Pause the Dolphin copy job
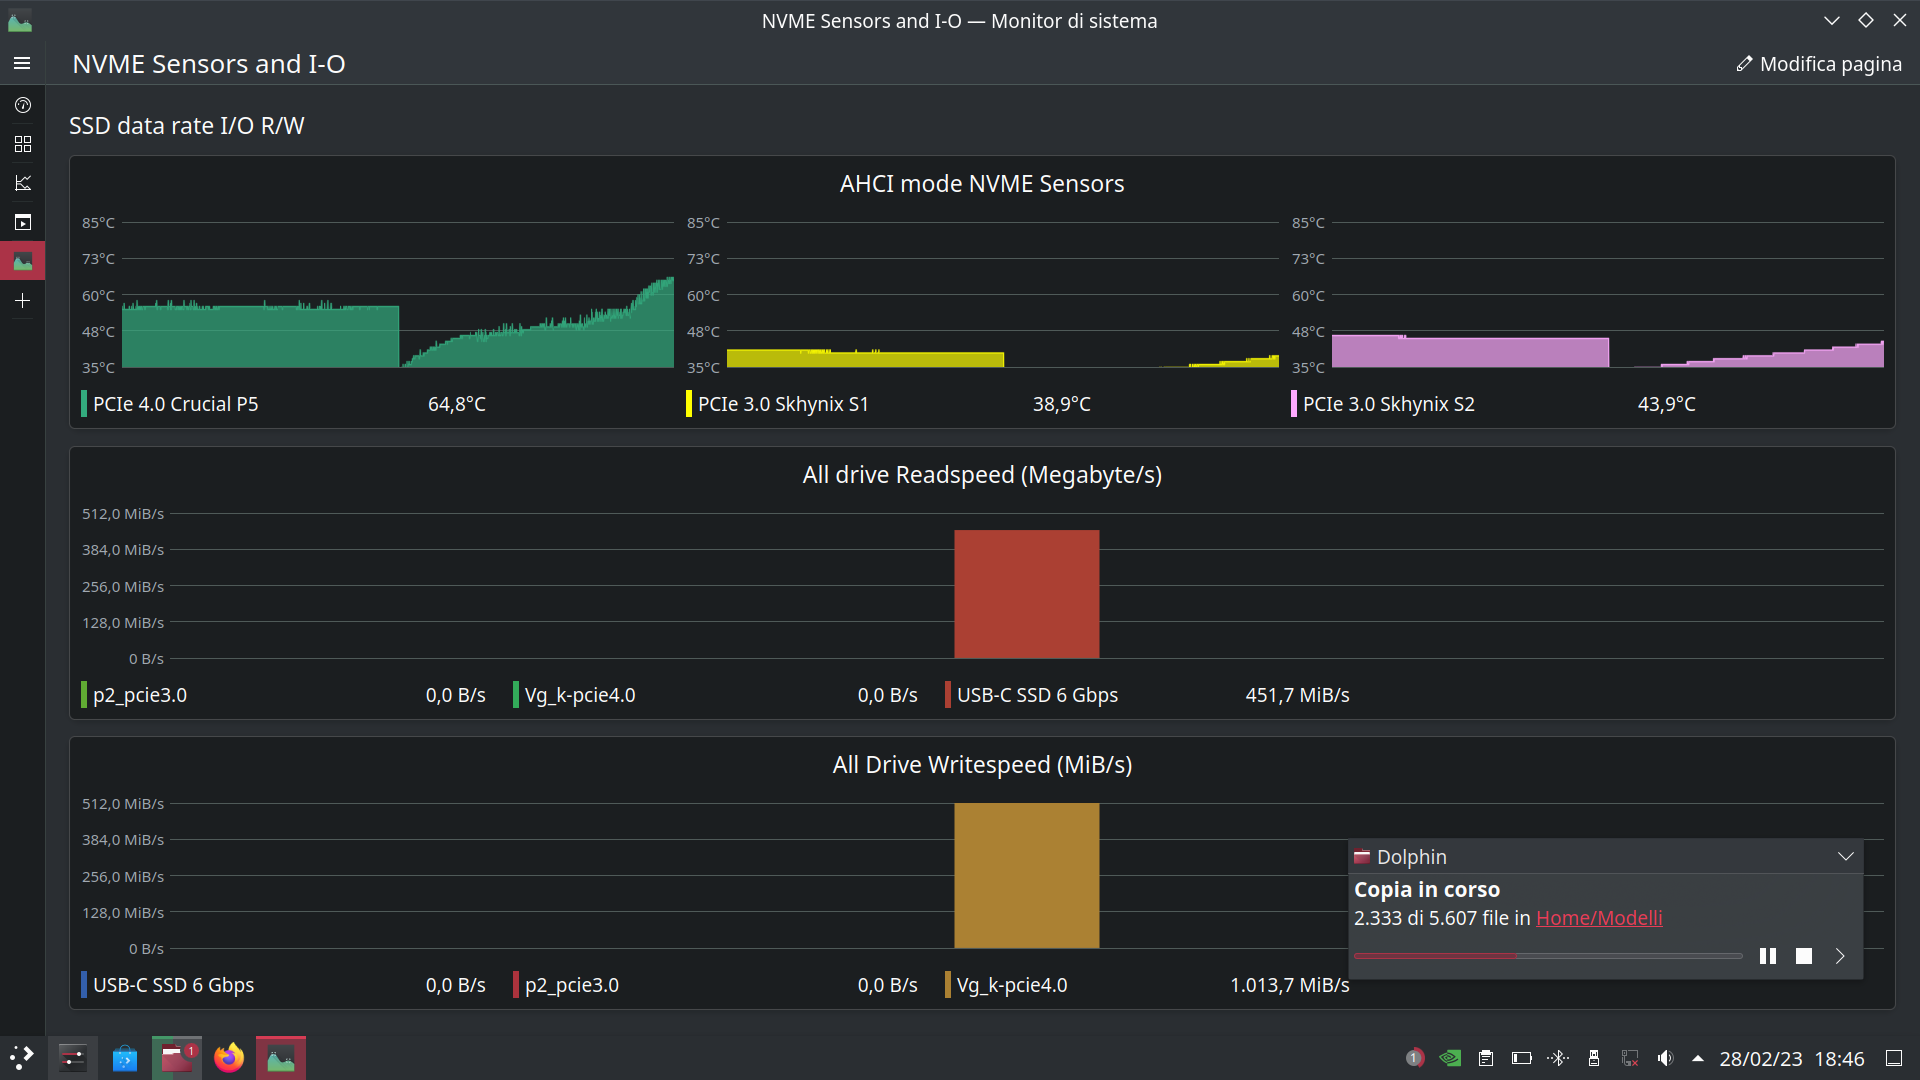The height and width of the screenshot is (1080, 1920). [1767, 956]
